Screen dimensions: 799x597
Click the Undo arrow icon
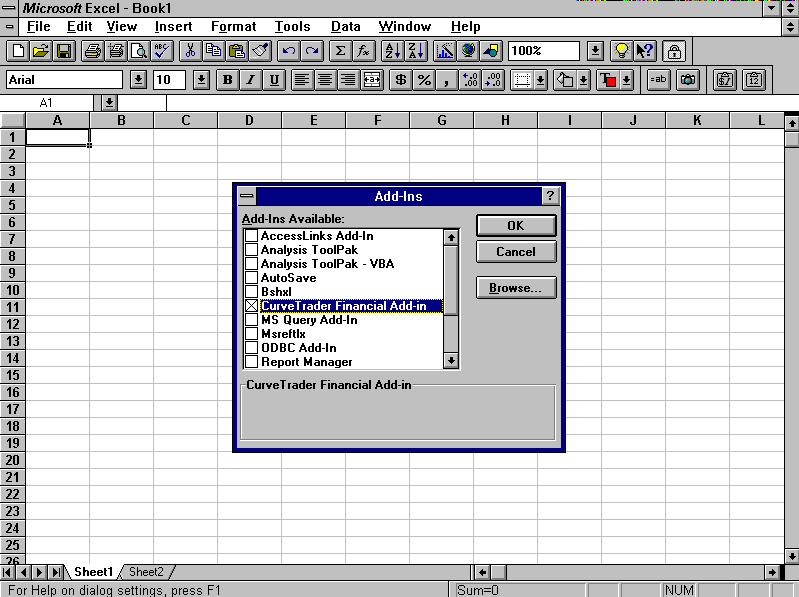288,51
